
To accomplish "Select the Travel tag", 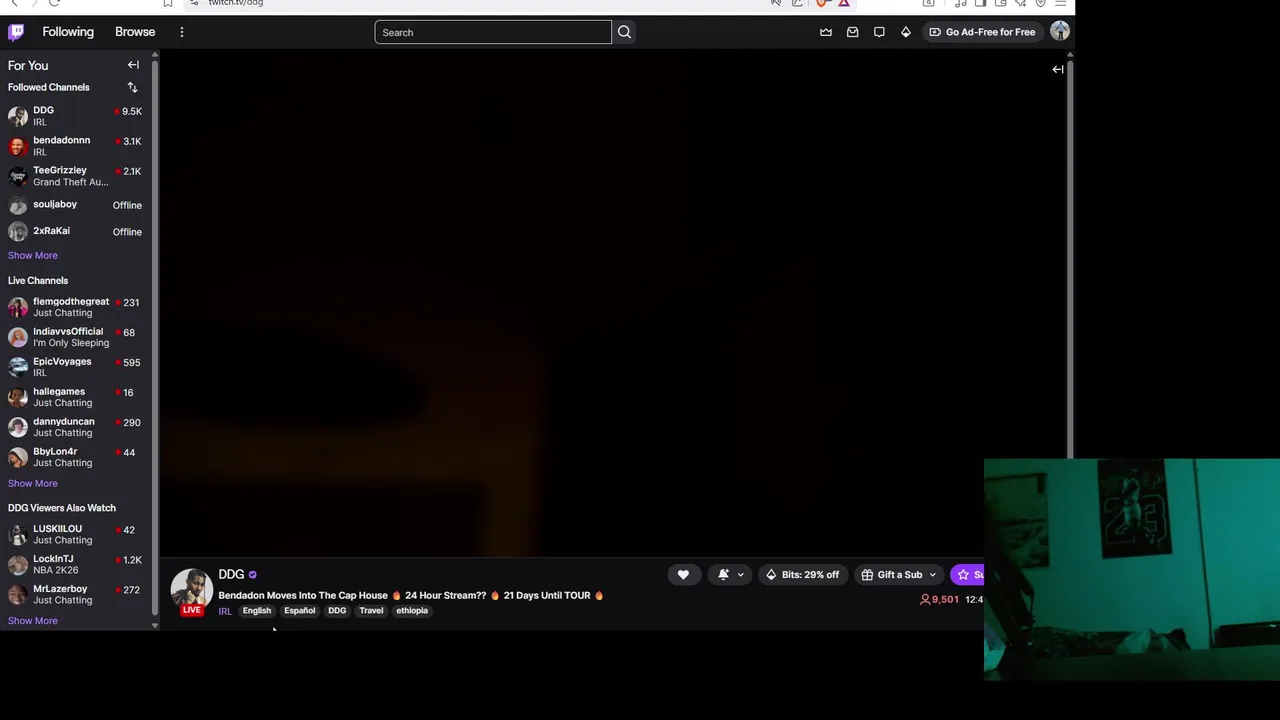I will 371,611.
